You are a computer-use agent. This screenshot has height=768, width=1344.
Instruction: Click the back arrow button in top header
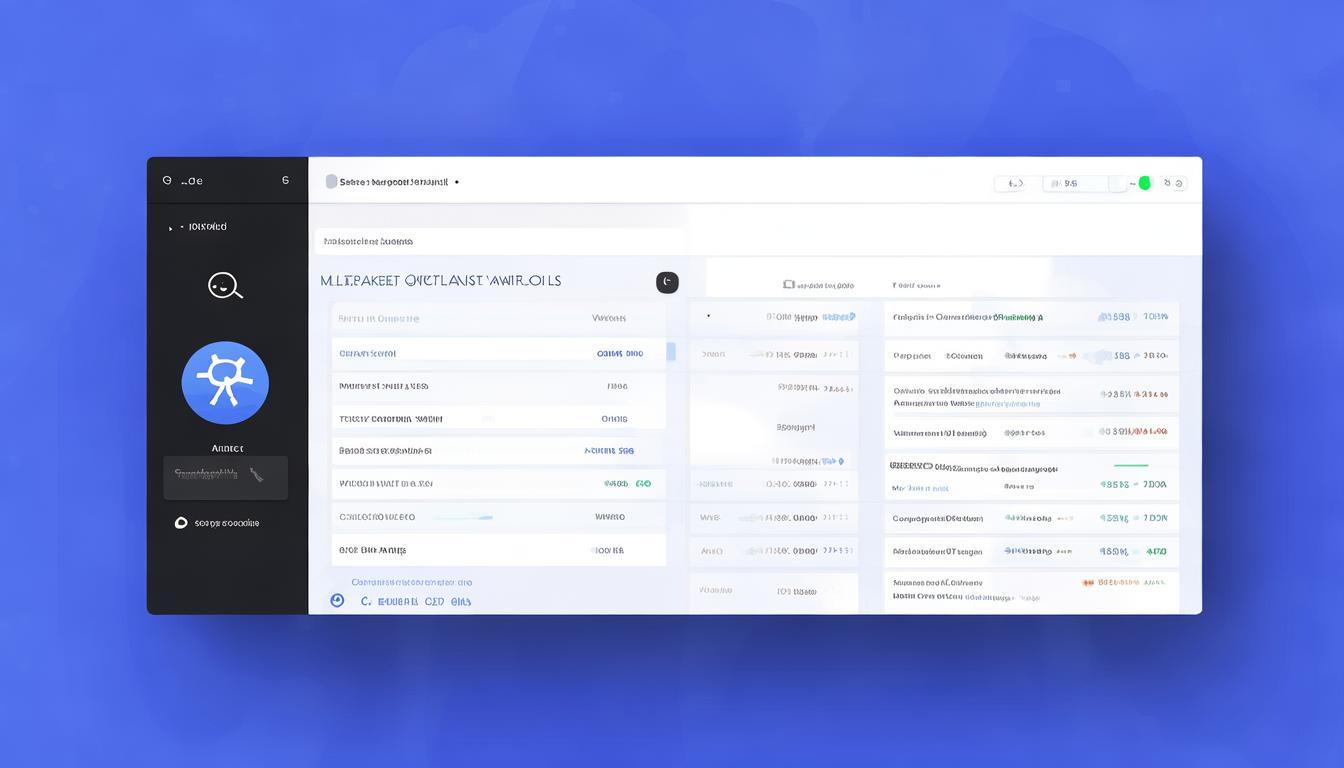tap(1010, 183)
